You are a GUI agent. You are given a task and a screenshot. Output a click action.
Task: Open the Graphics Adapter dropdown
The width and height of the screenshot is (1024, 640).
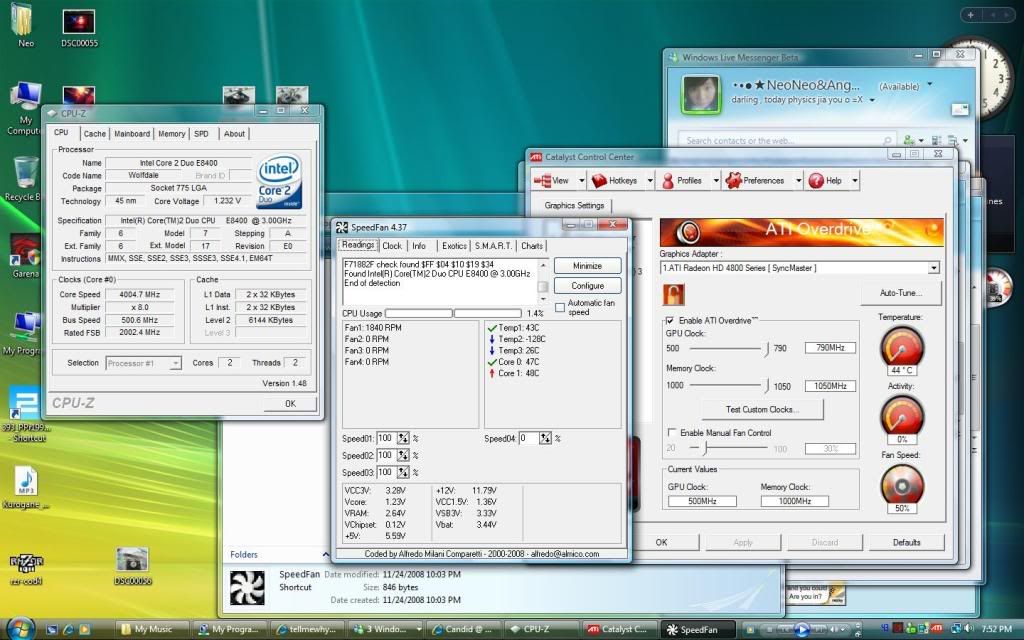[x=932, y=267]
